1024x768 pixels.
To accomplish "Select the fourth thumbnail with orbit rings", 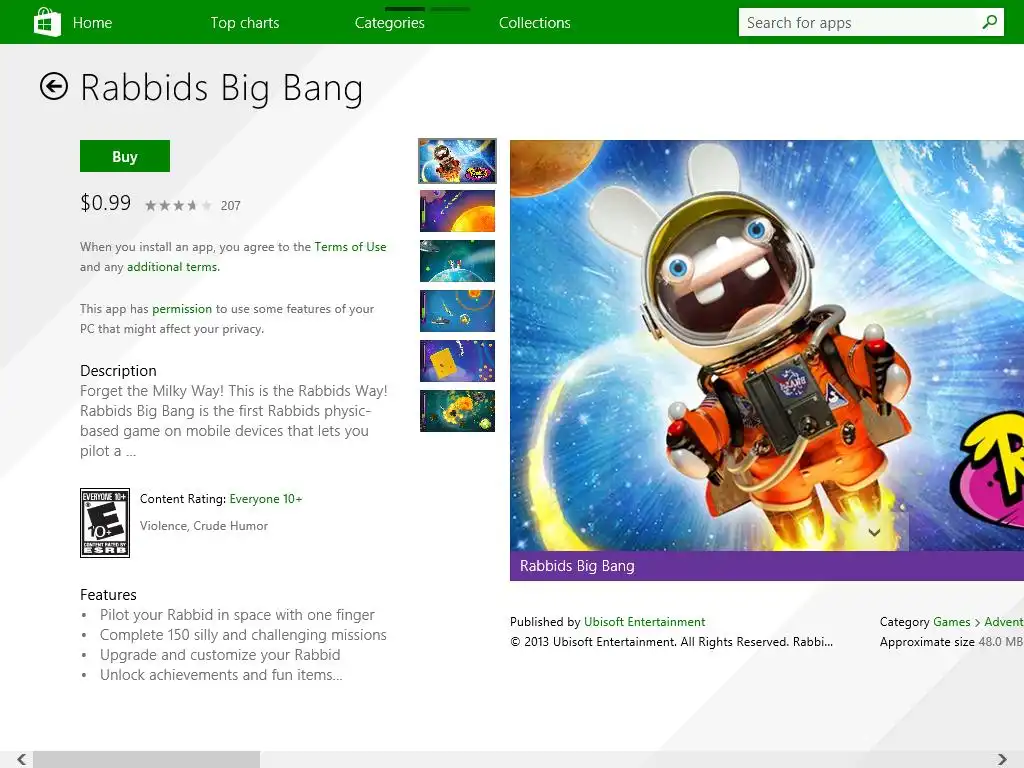I will click(x=457, y=311).
